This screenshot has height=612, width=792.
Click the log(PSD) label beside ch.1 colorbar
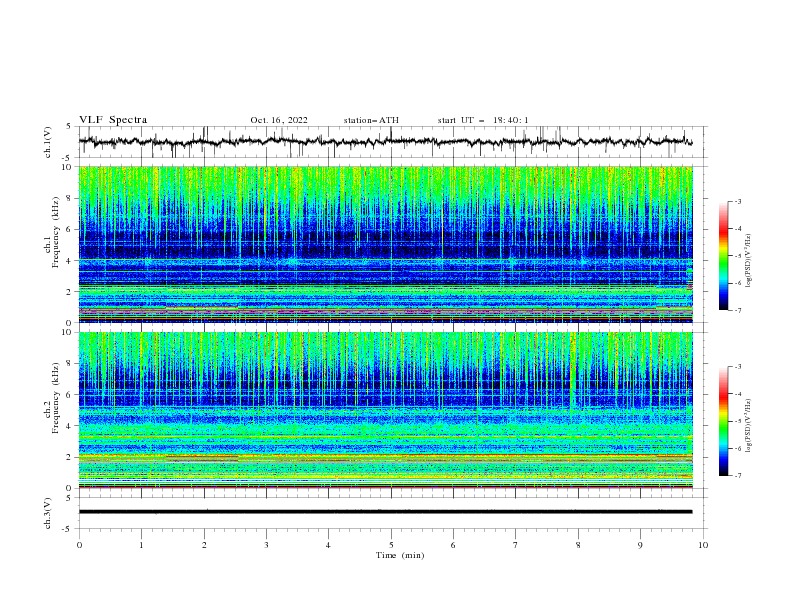pos(749,261)
